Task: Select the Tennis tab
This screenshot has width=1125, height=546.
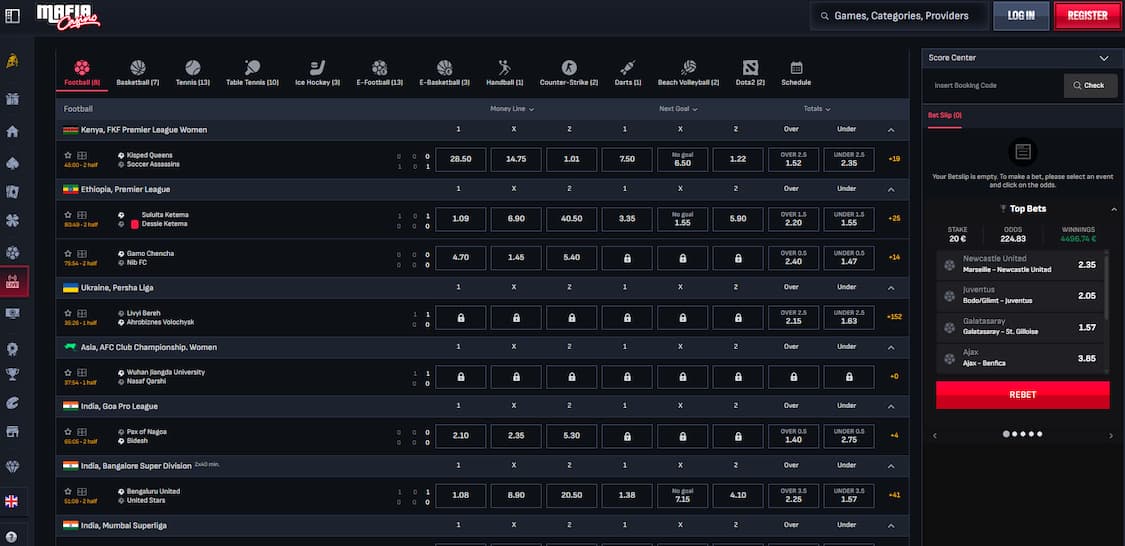Action: (192, 73)
